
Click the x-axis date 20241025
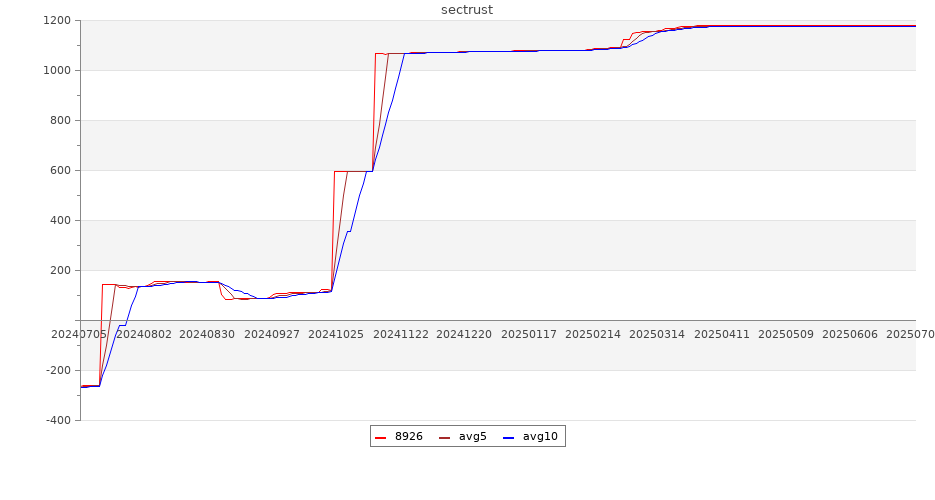click(336, 334)
